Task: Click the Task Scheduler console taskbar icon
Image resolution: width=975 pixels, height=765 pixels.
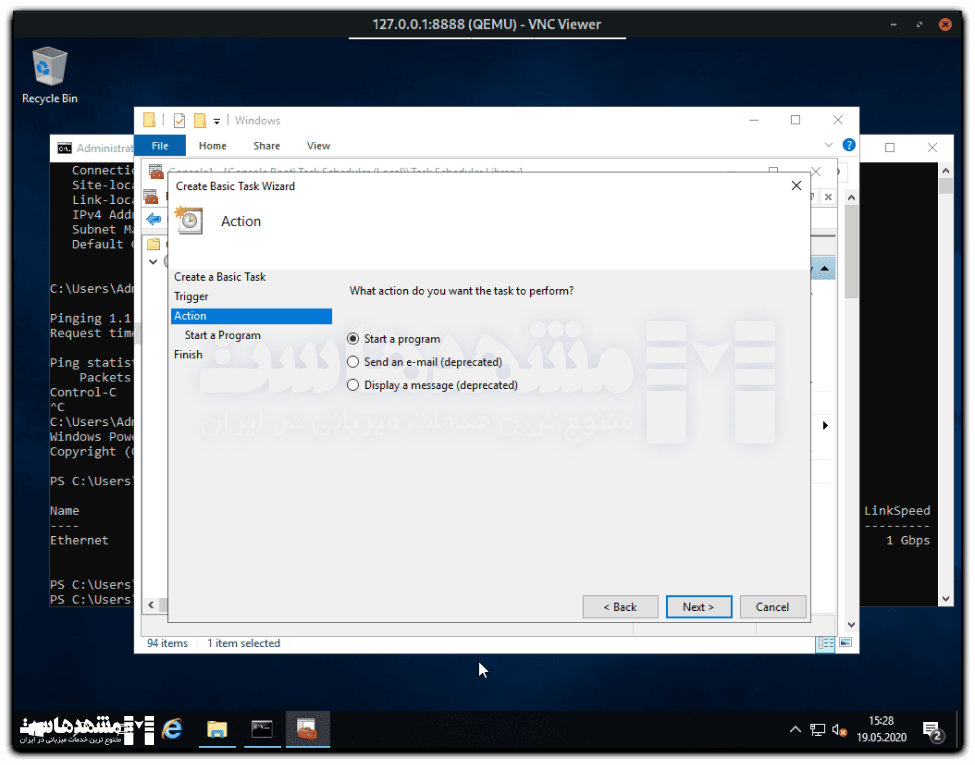Action: (x=307, y=730)
